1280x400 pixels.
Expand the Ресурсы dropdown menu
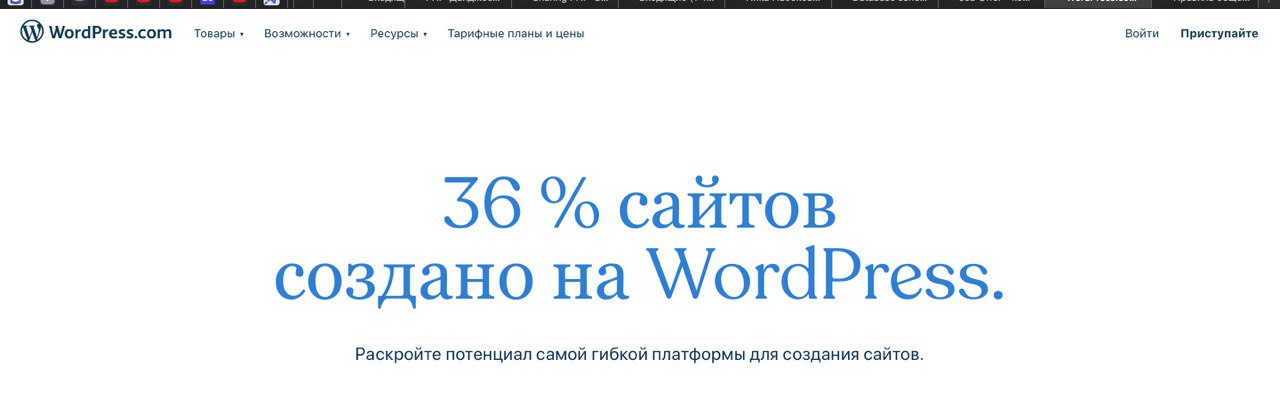[398, 33]
